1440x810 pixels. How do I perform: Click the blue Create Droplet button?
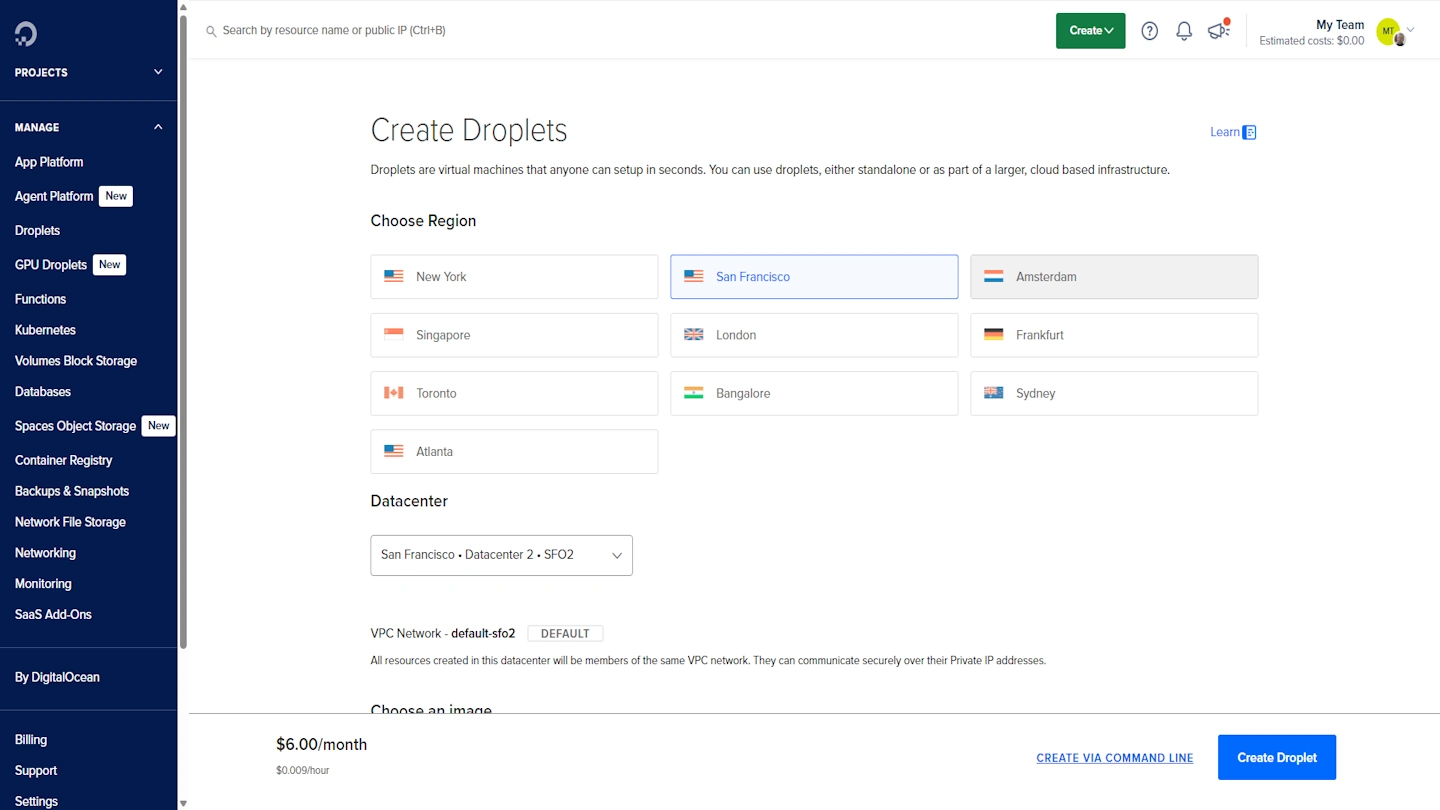(x=1276, y=757)
